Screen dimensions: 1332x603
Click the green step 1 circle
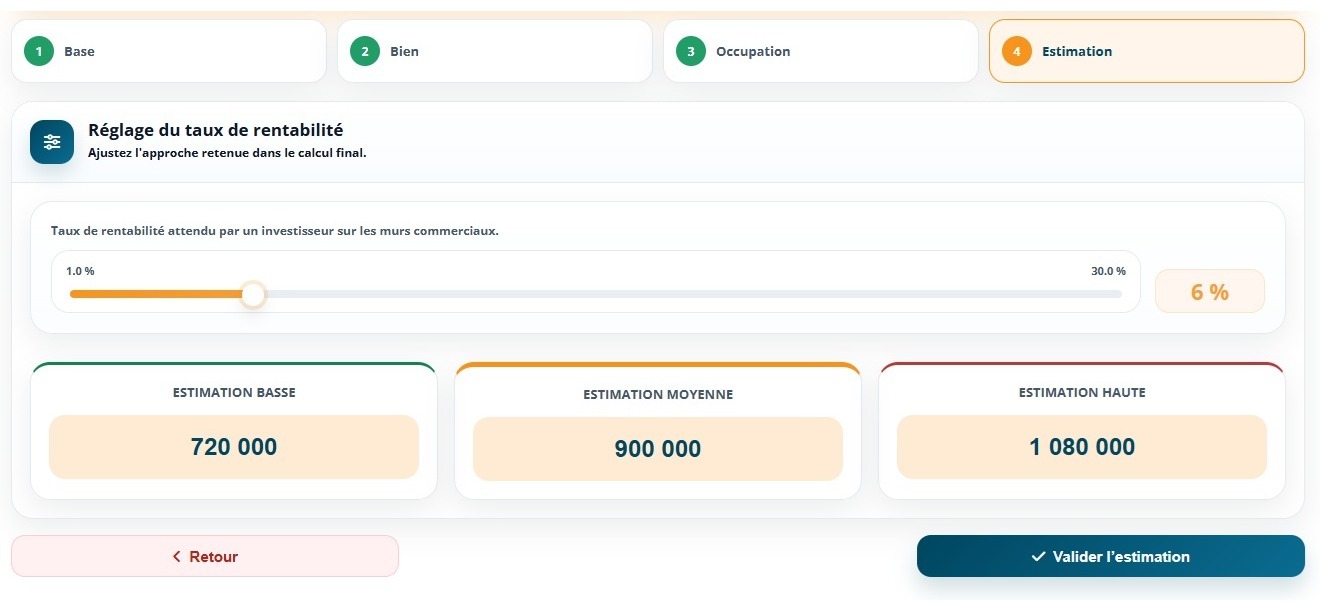tap(39, 51)
